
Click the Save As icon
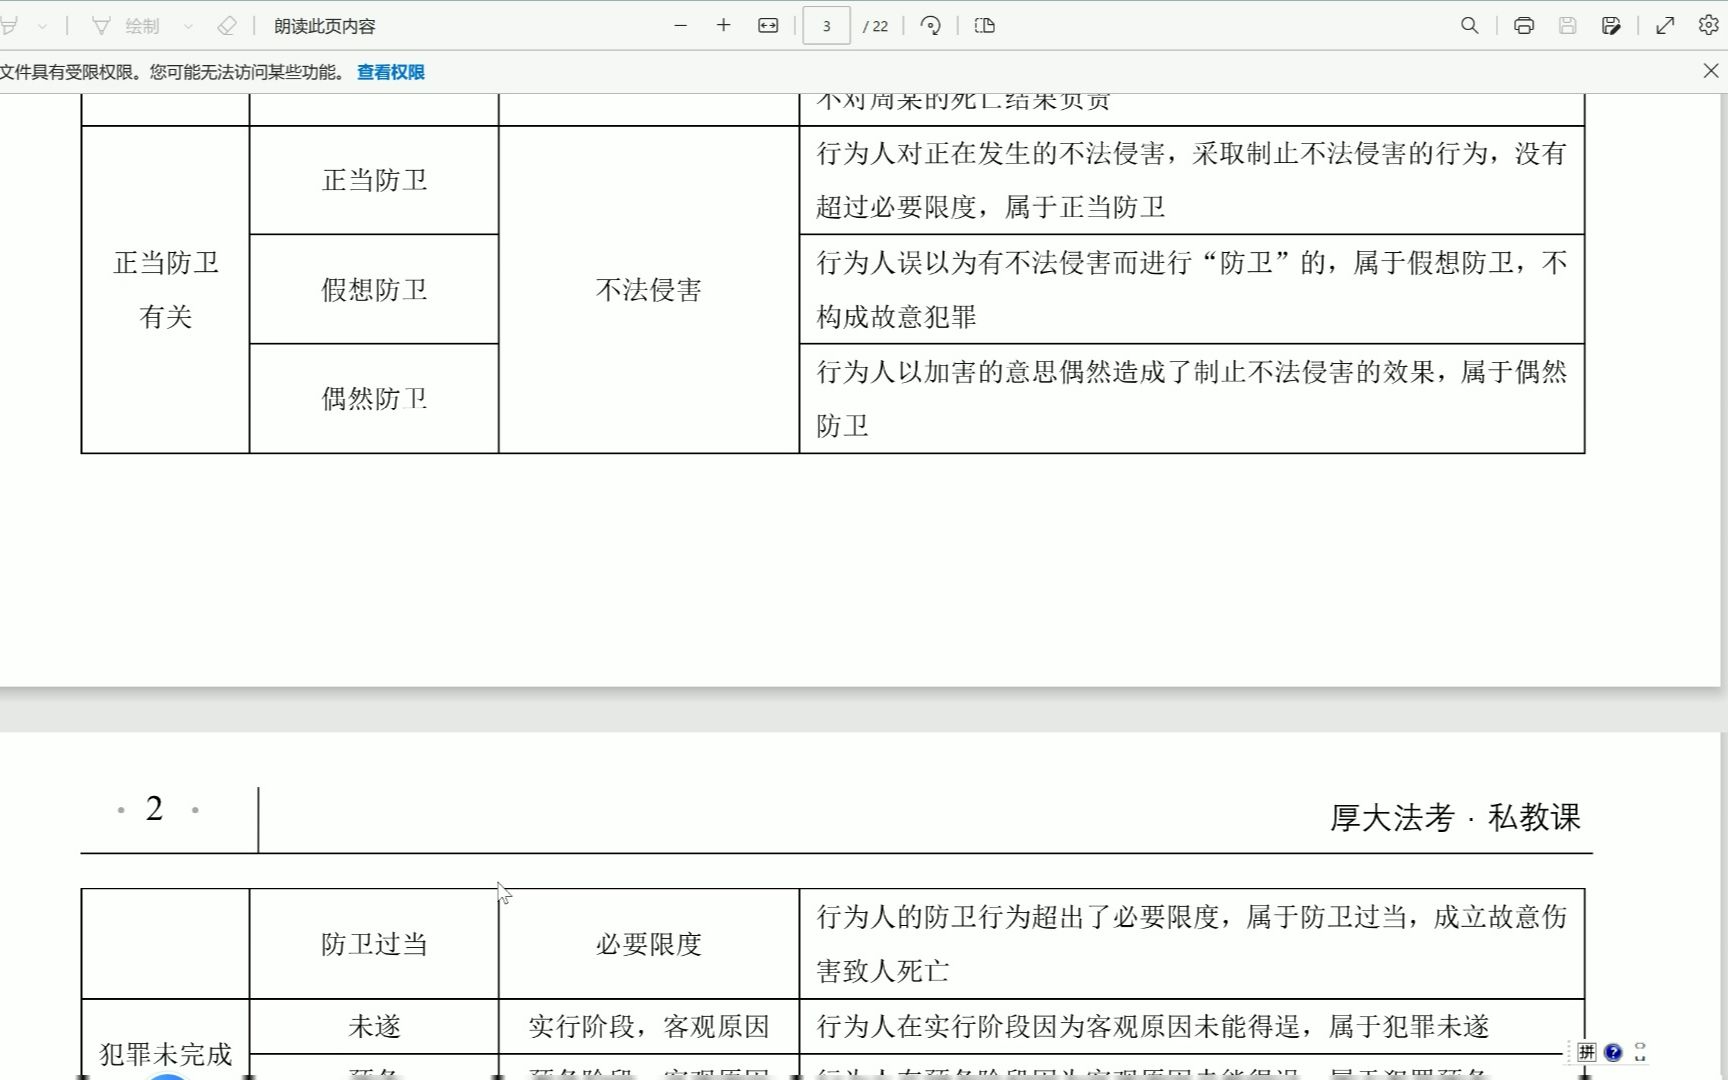[x=1611, y=26]
